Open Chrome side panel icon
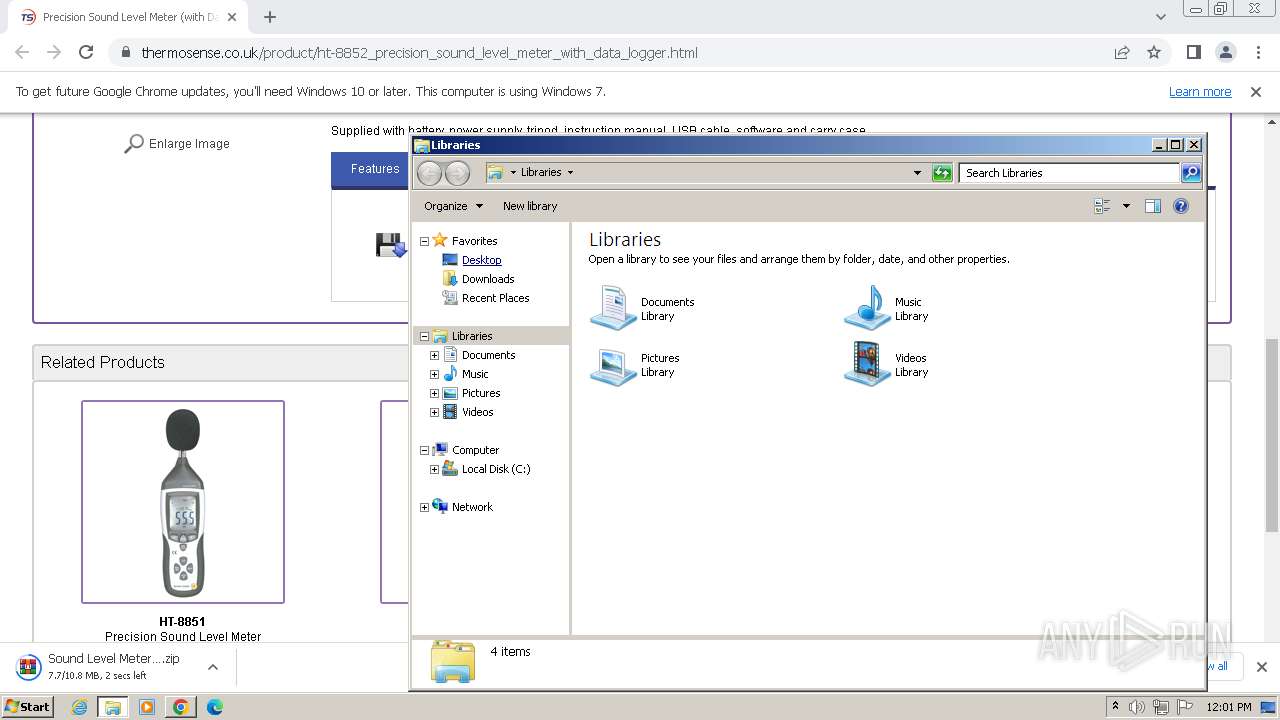 click(1194, 53)
